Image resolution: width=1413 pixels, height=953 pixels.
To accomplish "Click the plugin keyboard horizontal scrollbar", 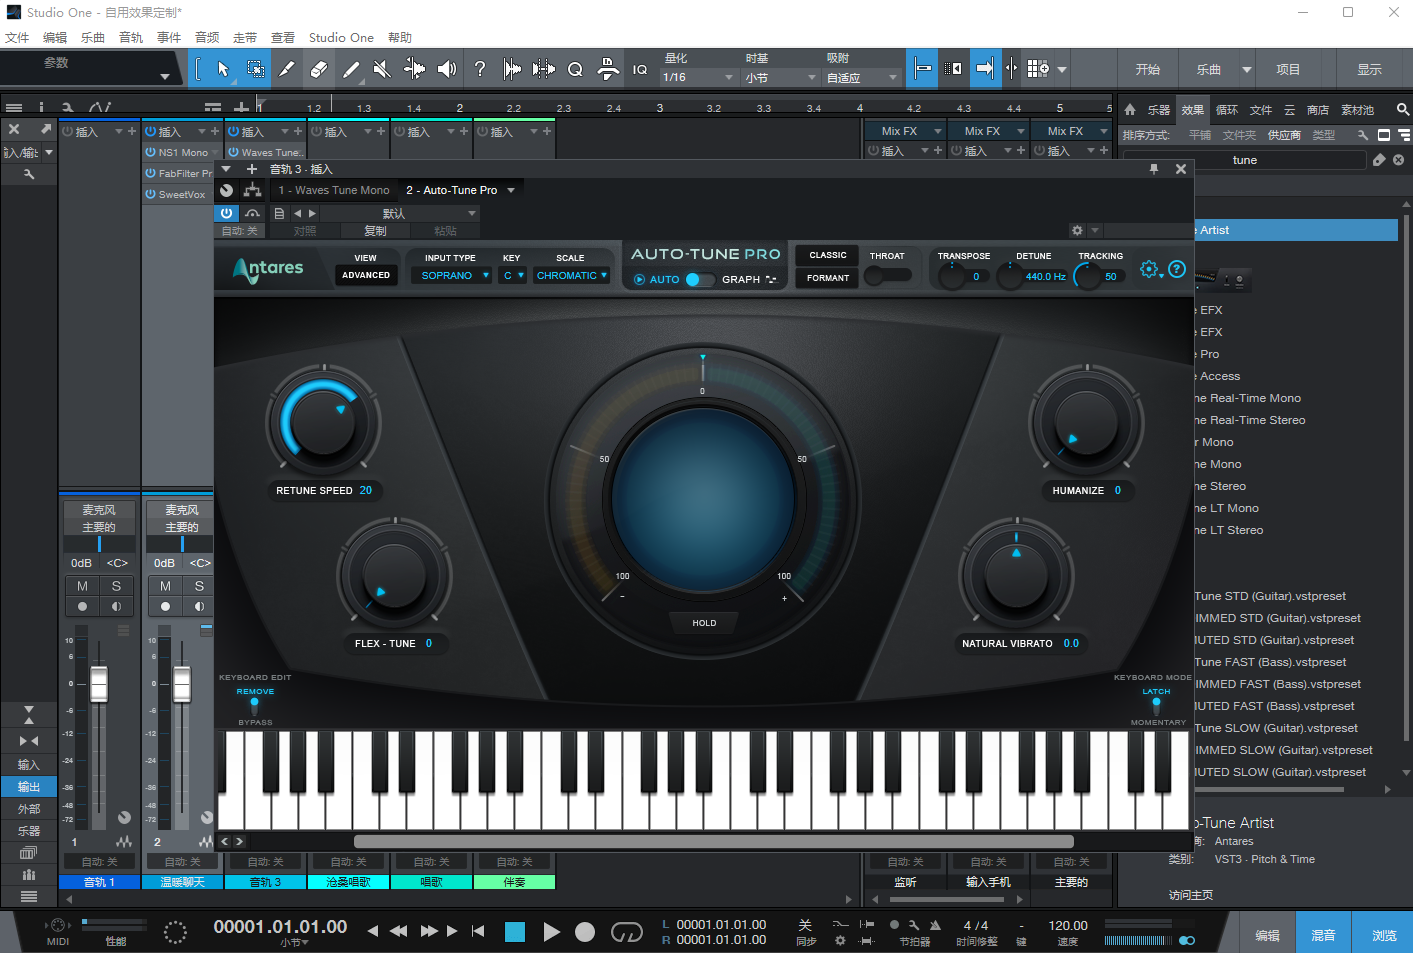I will click(713, 842).
